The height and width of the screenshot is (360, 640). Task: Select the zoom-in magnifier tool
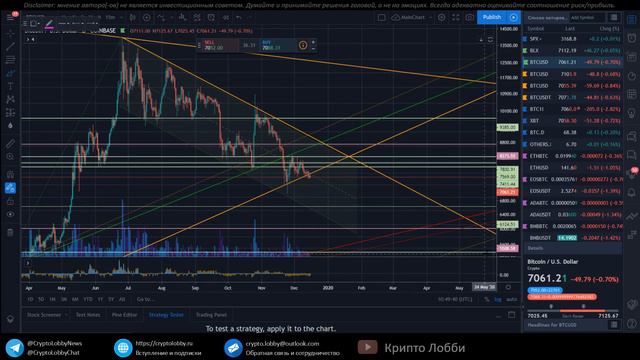coord(10,157)
